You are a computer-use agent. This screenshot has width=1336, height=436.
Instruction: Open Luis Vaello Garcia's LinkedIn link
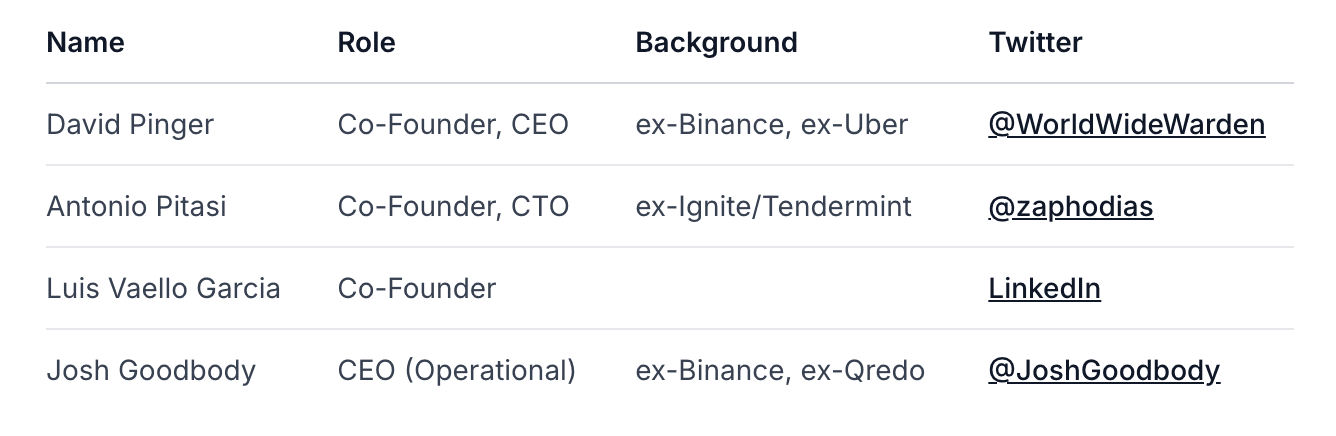coord(1044,289)
